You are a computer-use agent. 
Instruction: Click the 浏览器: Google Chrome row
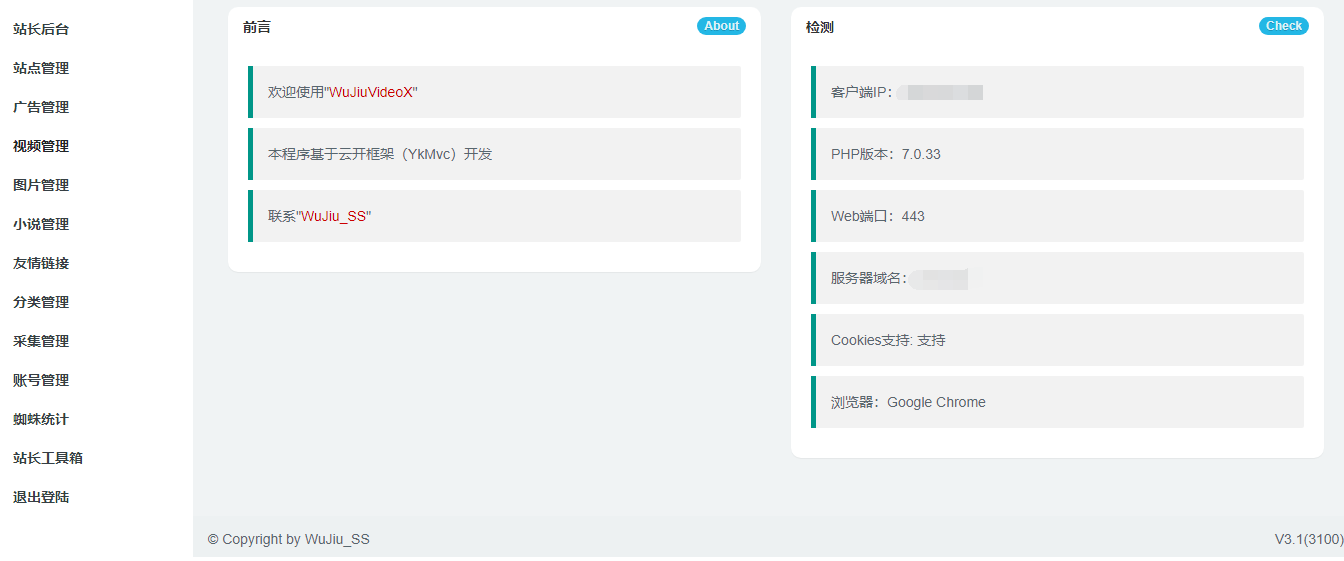click(x=1057, y=402)
